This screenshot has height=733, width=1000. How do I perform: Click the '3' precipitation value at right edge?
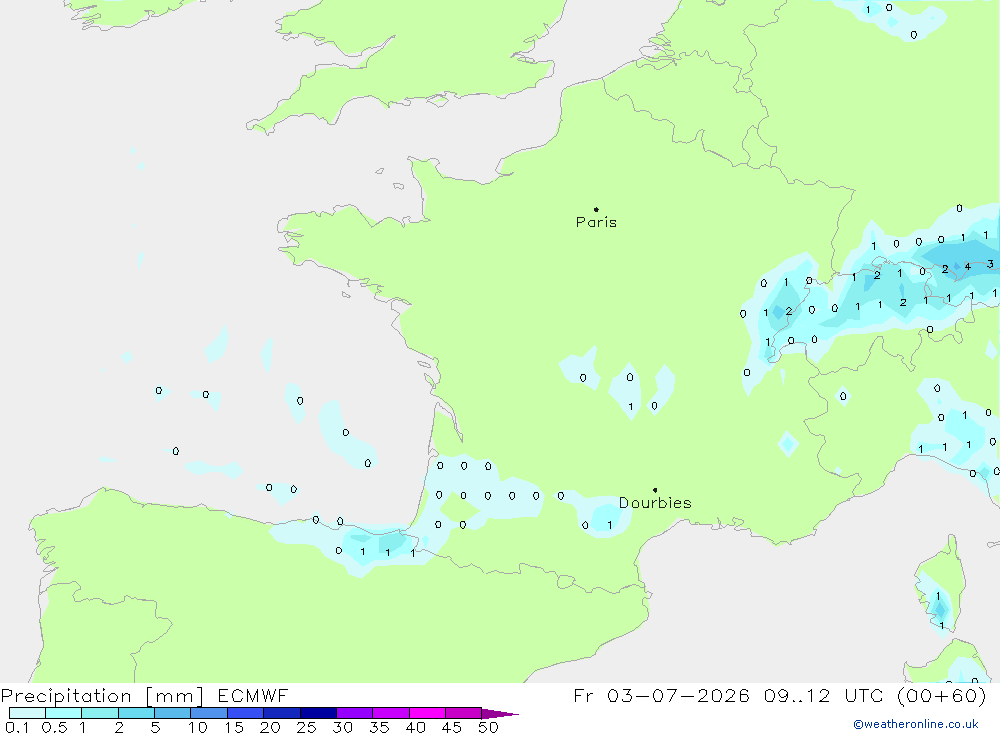point(990,263)
